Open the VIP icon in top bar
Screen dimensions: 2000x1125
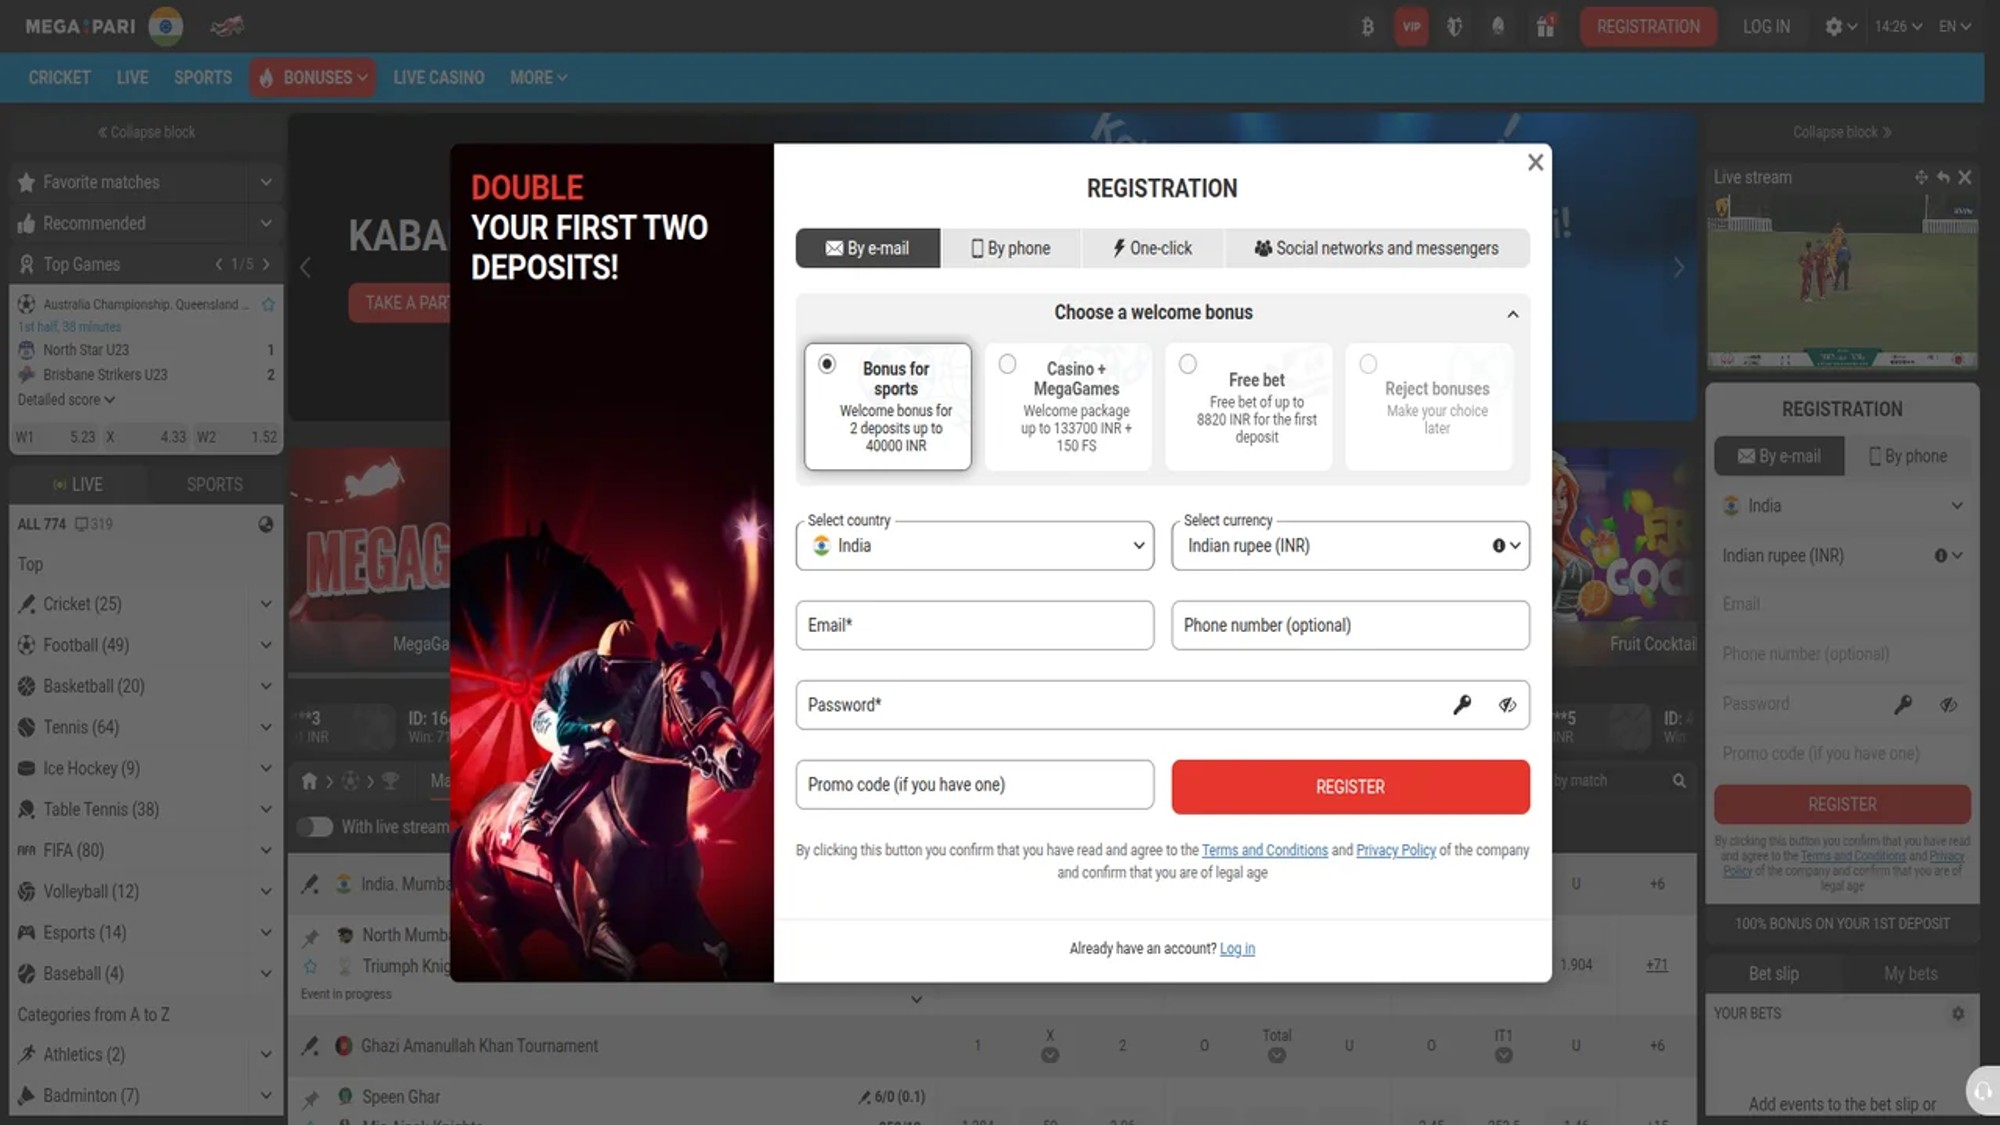click(x=1411, y=27)
